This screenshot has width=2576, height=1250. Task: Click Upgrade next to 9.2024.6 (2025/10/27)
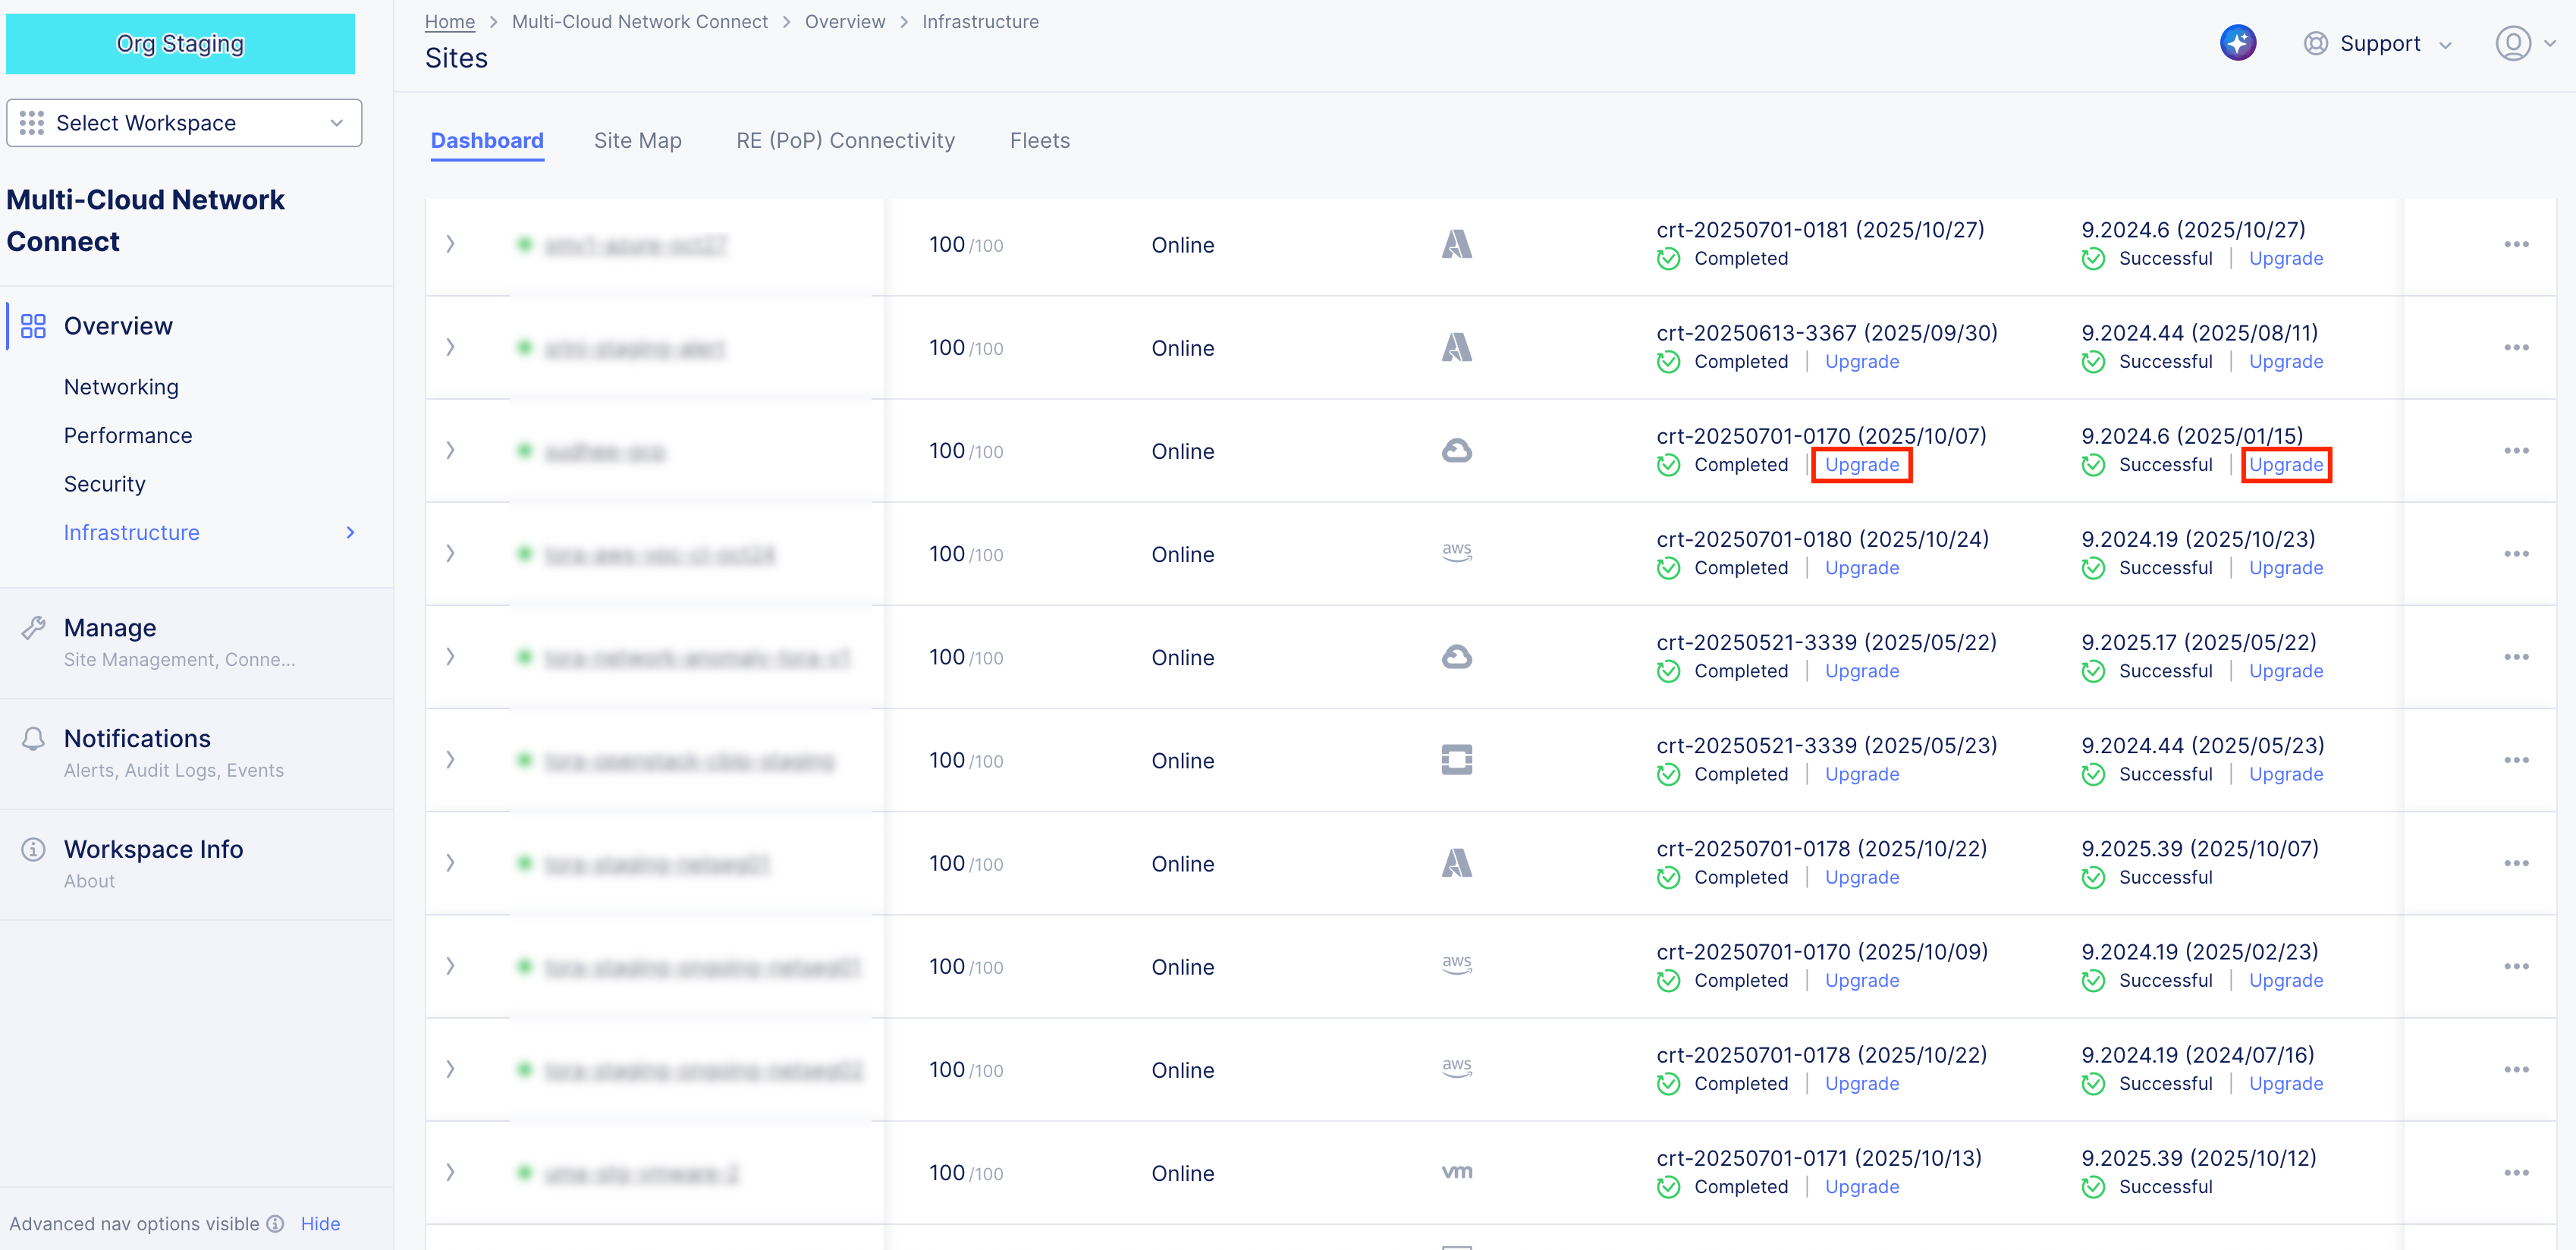(2285, 259)
